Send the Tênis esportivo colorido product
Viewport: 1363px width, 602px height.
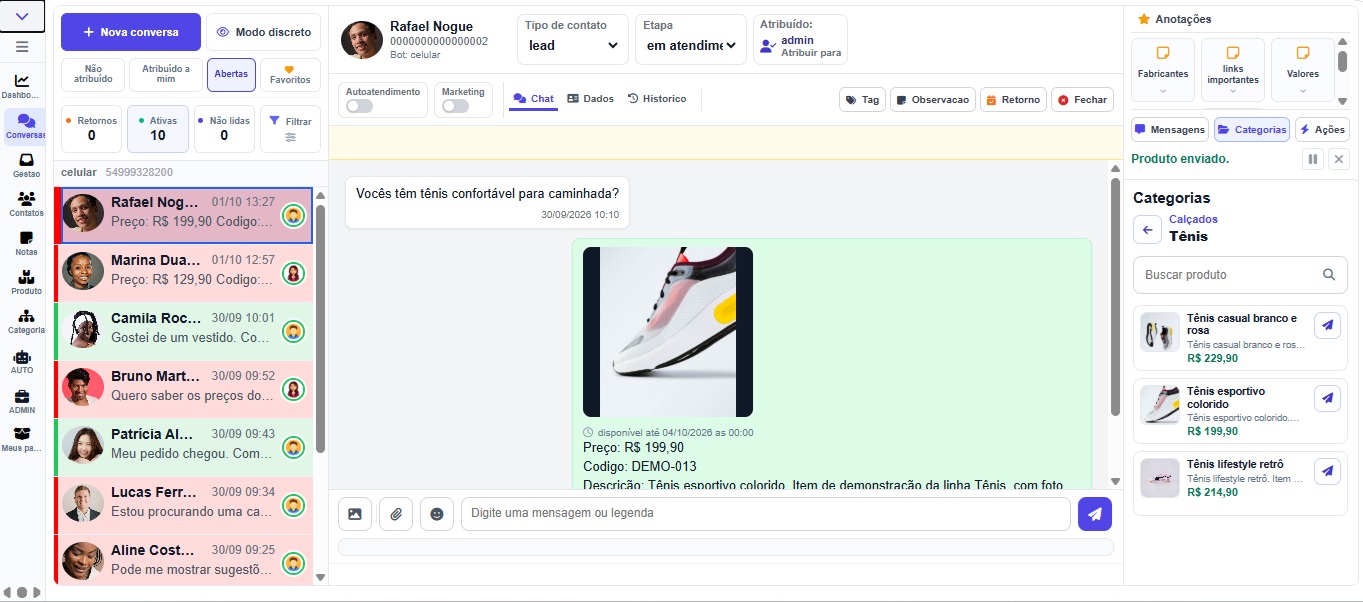point(1327,397)
